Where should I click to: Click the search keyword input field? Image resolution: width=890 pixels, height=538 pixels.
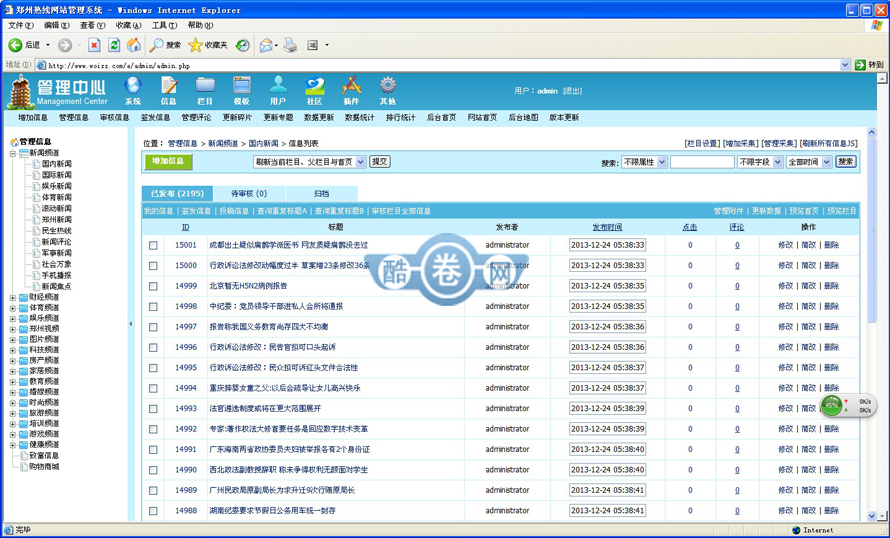702,162
